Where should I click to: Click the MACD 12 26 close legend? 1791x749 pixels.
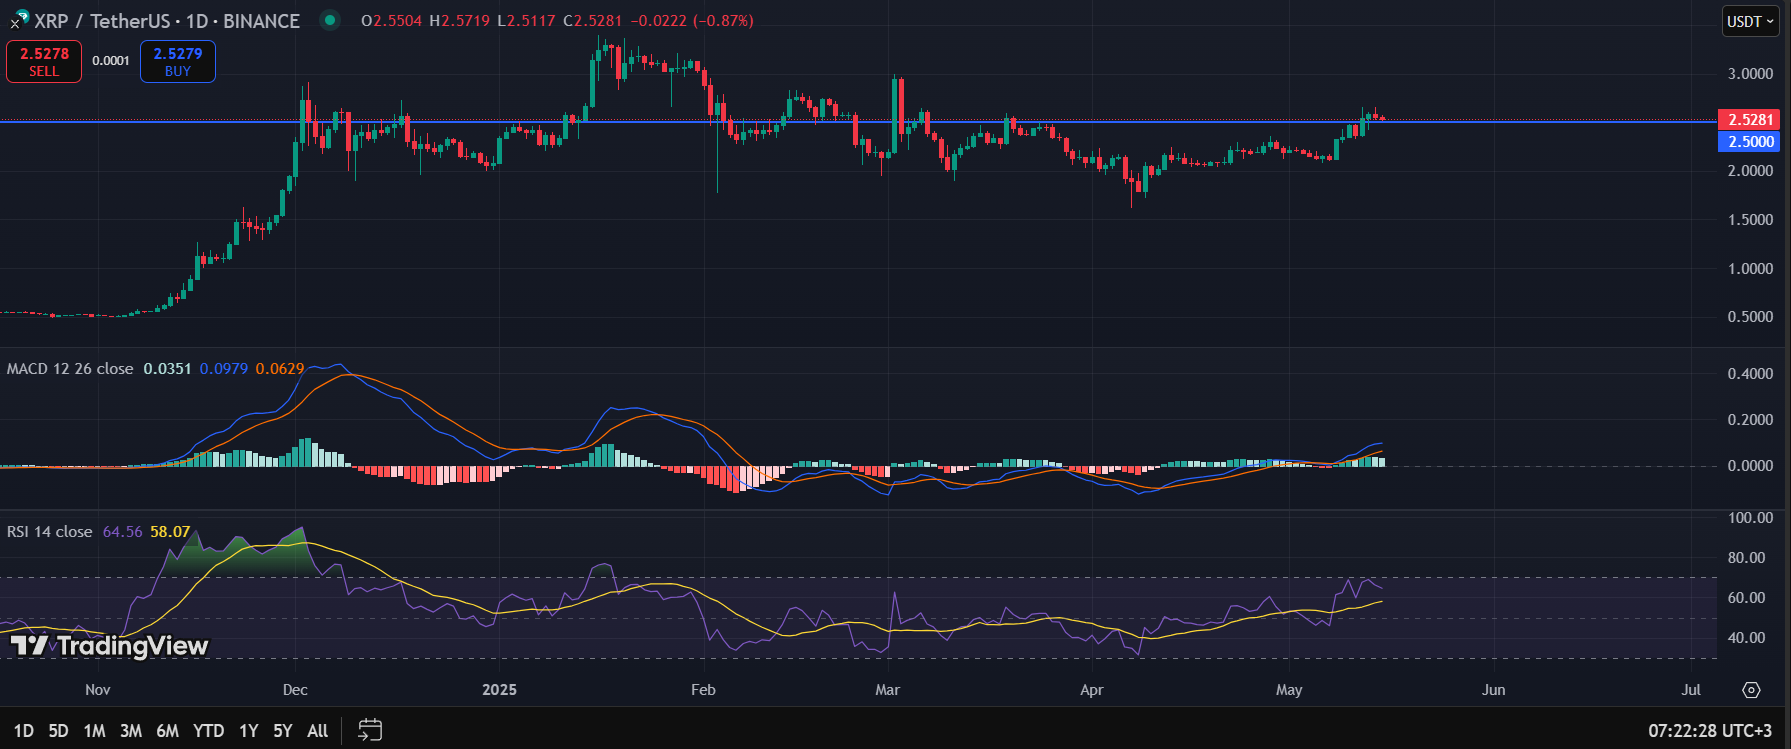70,369
